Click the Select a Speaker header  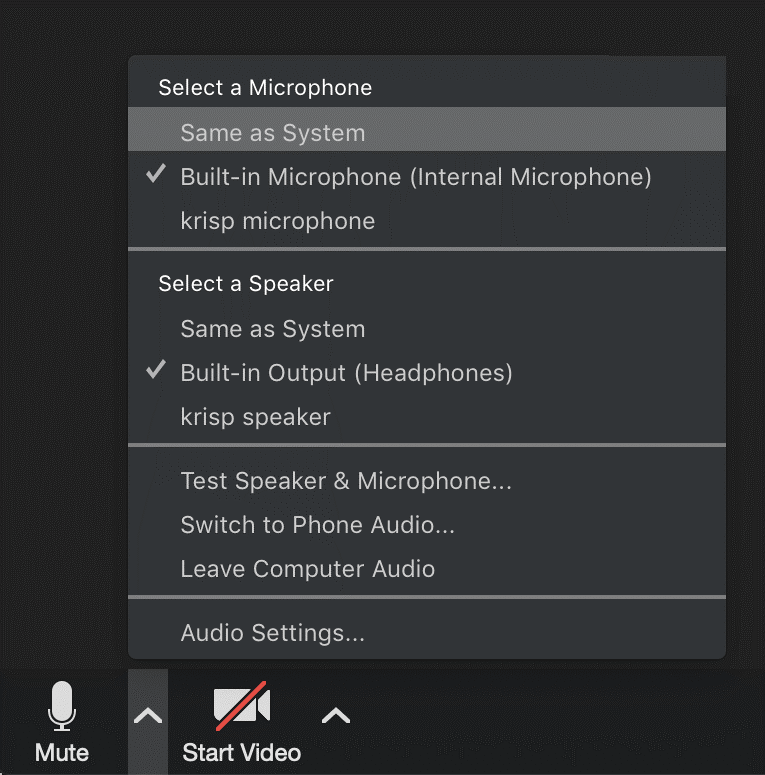coord(246,284)
